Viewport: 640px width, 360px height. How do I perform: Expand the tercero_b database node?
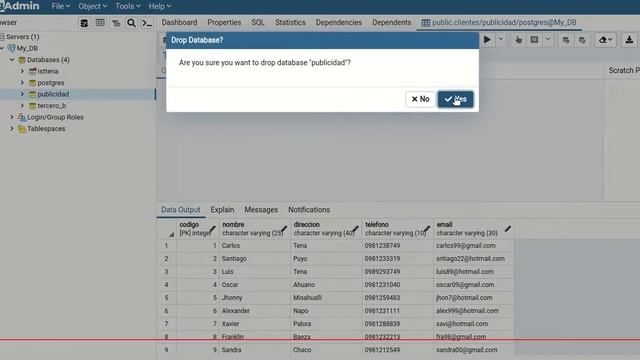click(22, 105)
